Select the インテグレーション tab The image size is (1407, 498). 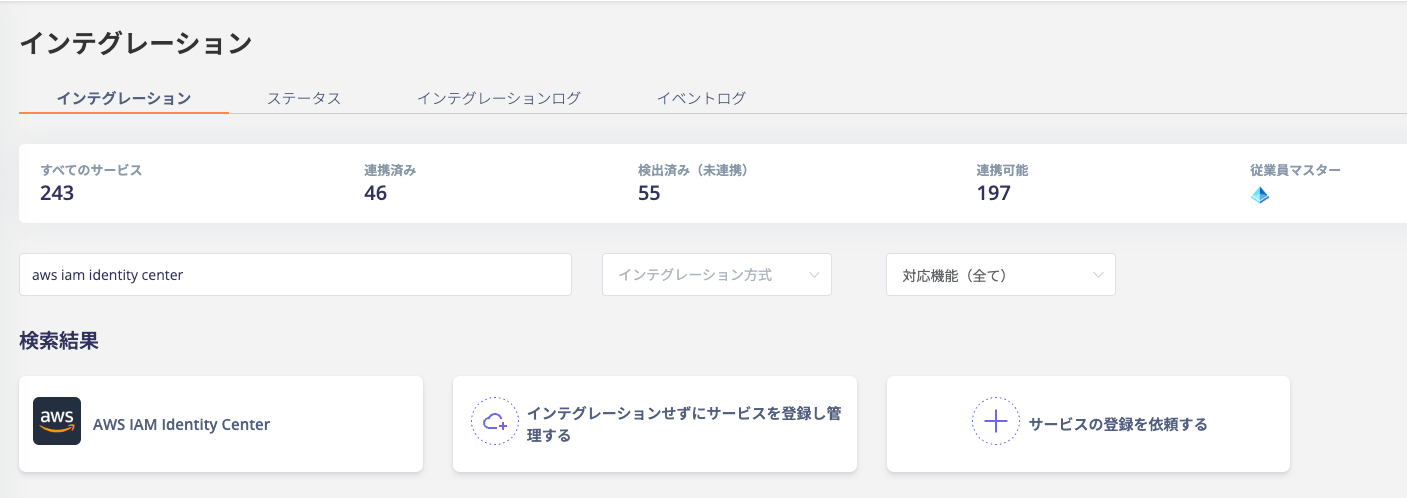point(124,98)
